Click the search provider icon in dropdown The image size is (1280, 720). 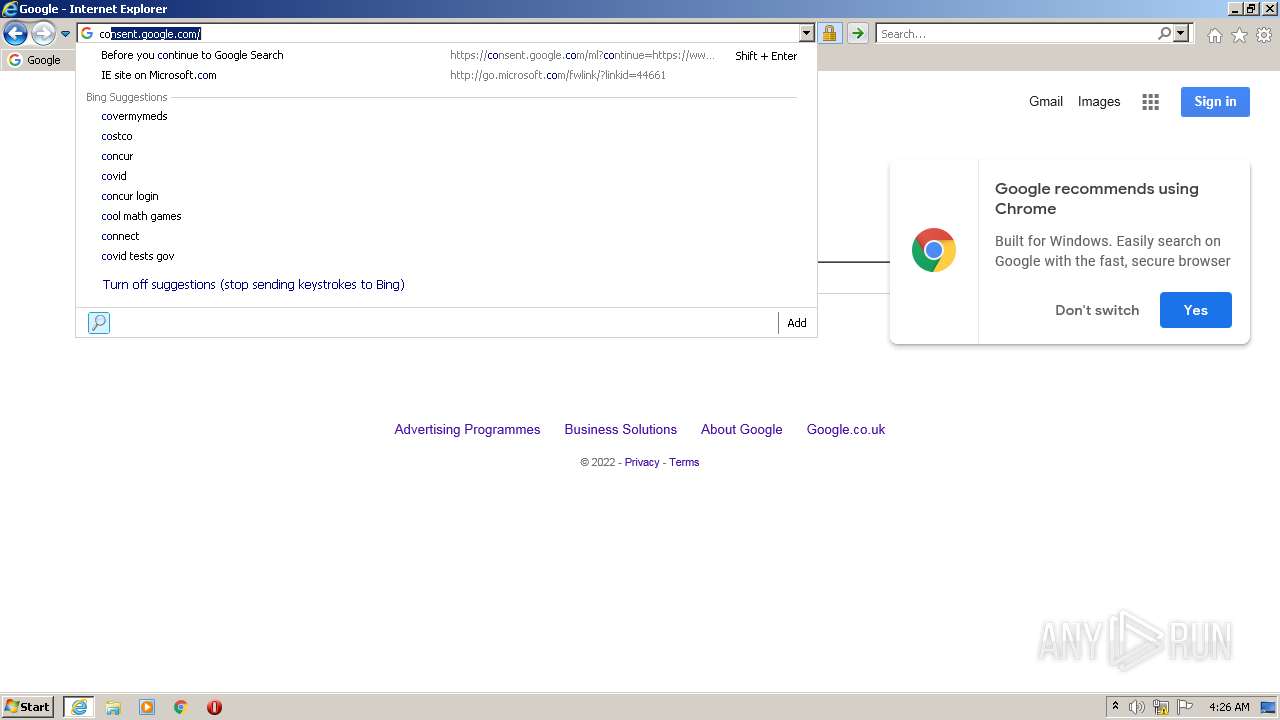coord(99,323)
